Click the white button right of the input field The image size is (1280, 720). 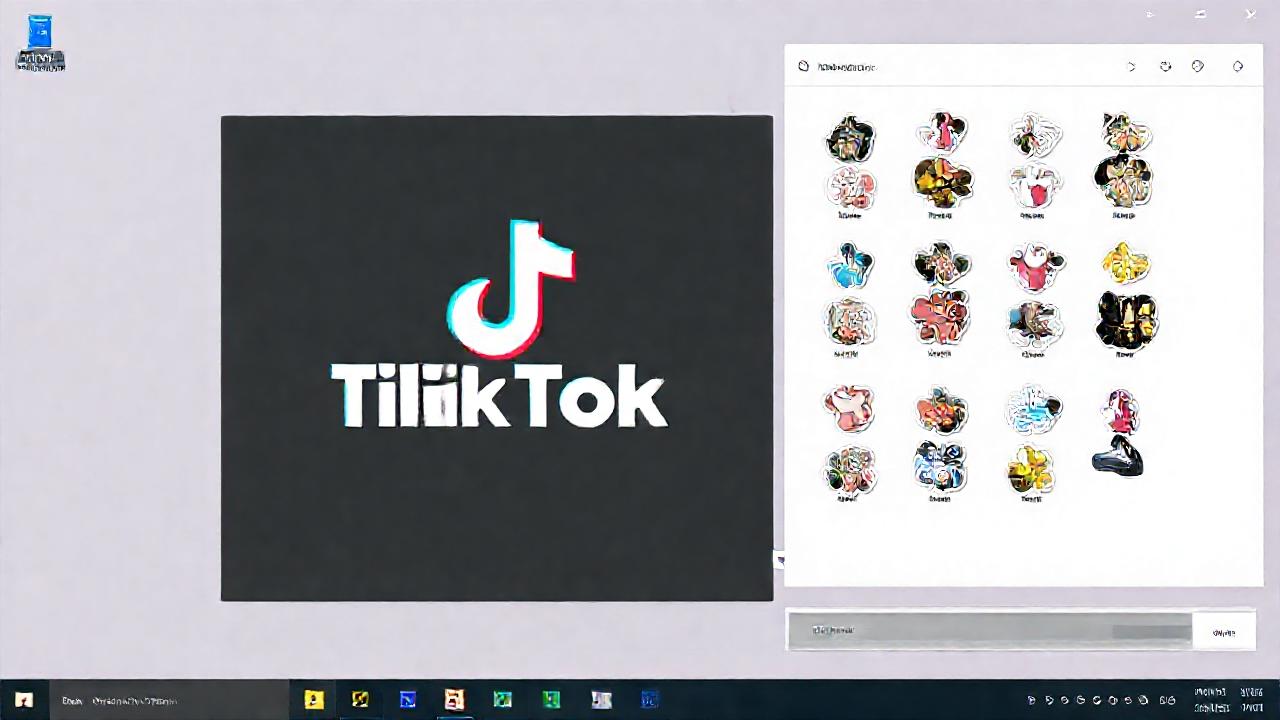click(1224, 632)
